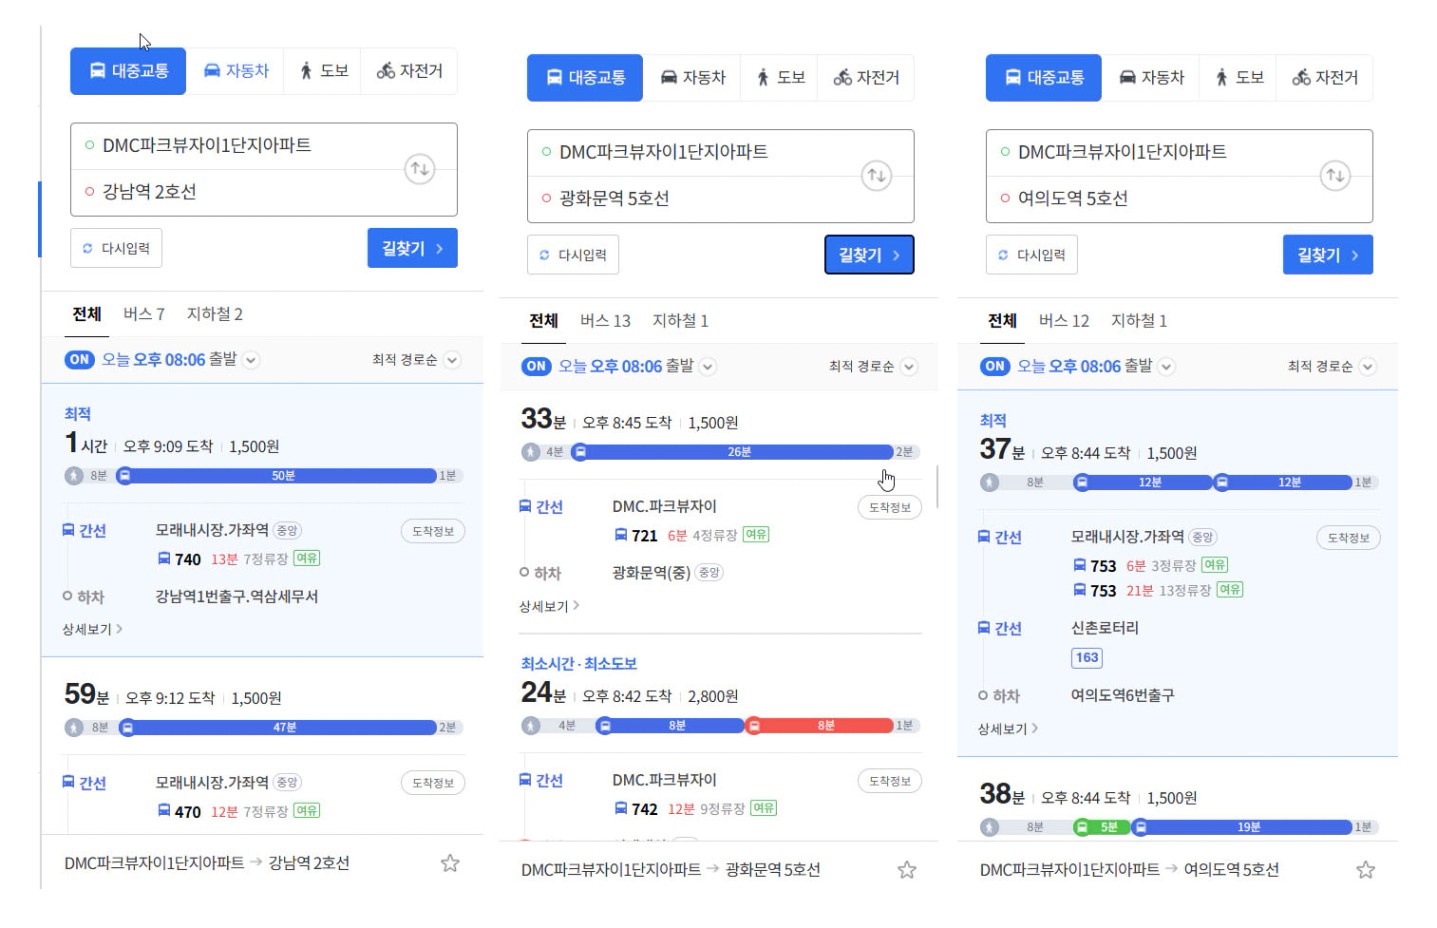
Task: Swap origin and destination in Gangnam route panel
Action: click(420, 169)
